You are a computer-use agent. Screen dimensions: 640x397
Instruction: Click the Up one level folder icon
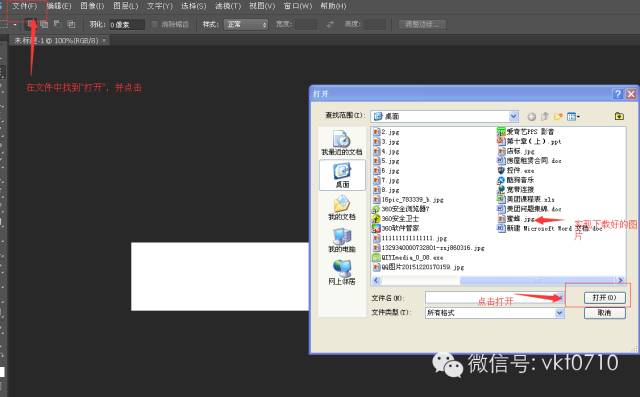click(545, 117)
